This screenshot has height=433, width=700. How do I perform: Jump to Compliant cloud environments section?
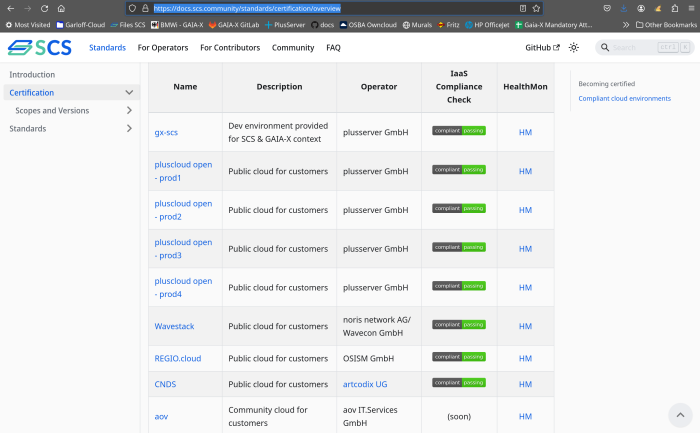click(x=624, y=98)
